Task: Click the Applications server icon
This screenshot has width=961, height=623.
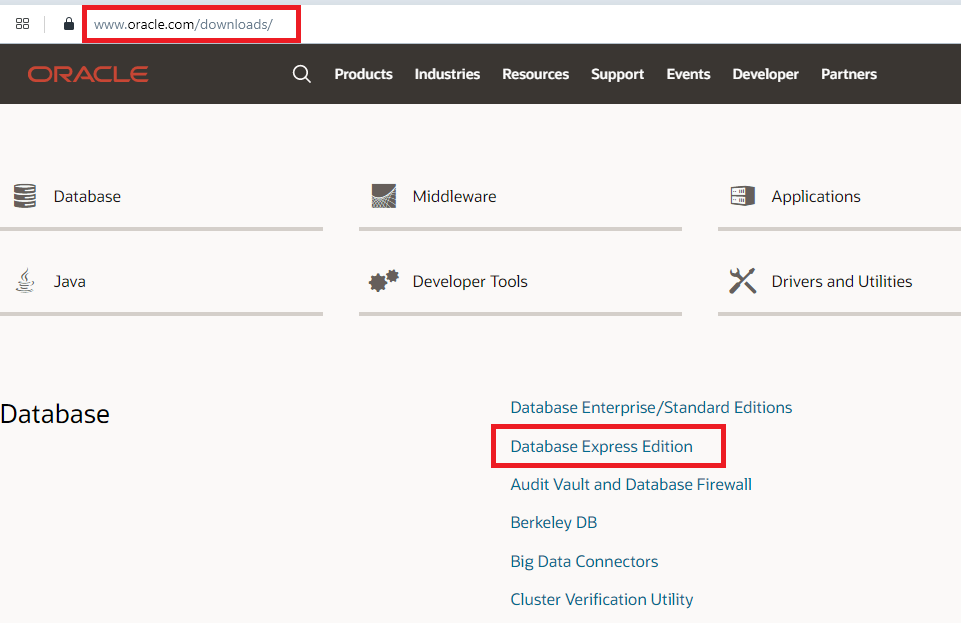Action: point(742,196)
